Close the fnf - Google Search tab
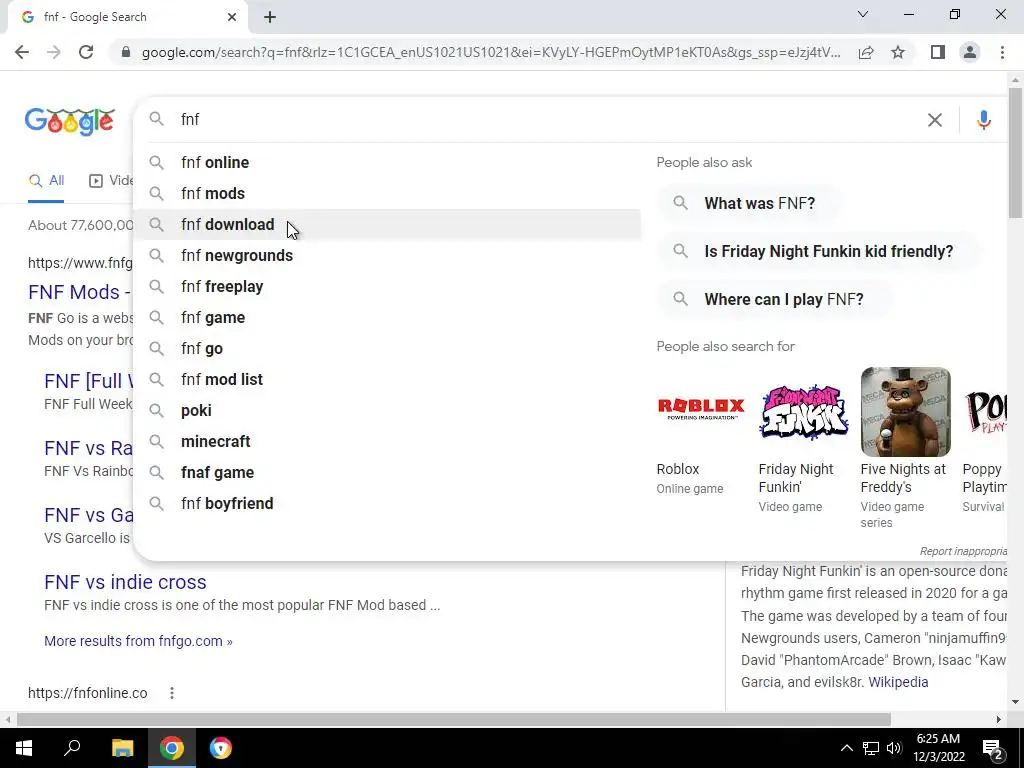This screenshot has height=768, width=1024. point(232,17)
